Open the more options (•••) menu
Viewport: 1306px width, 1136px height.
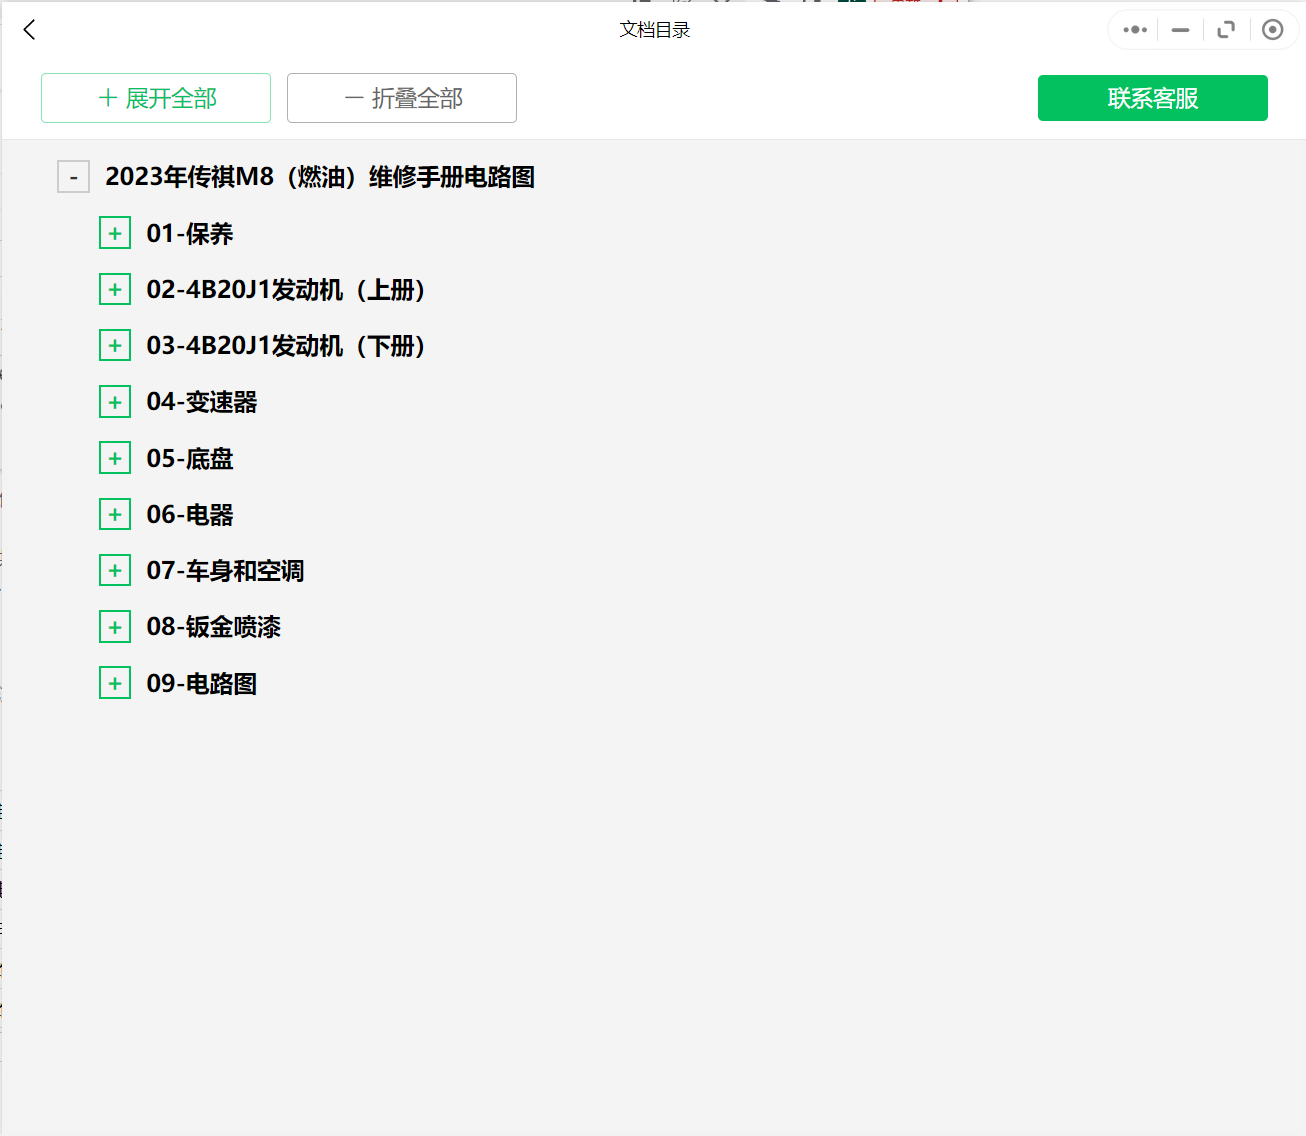pos(1133,29)
